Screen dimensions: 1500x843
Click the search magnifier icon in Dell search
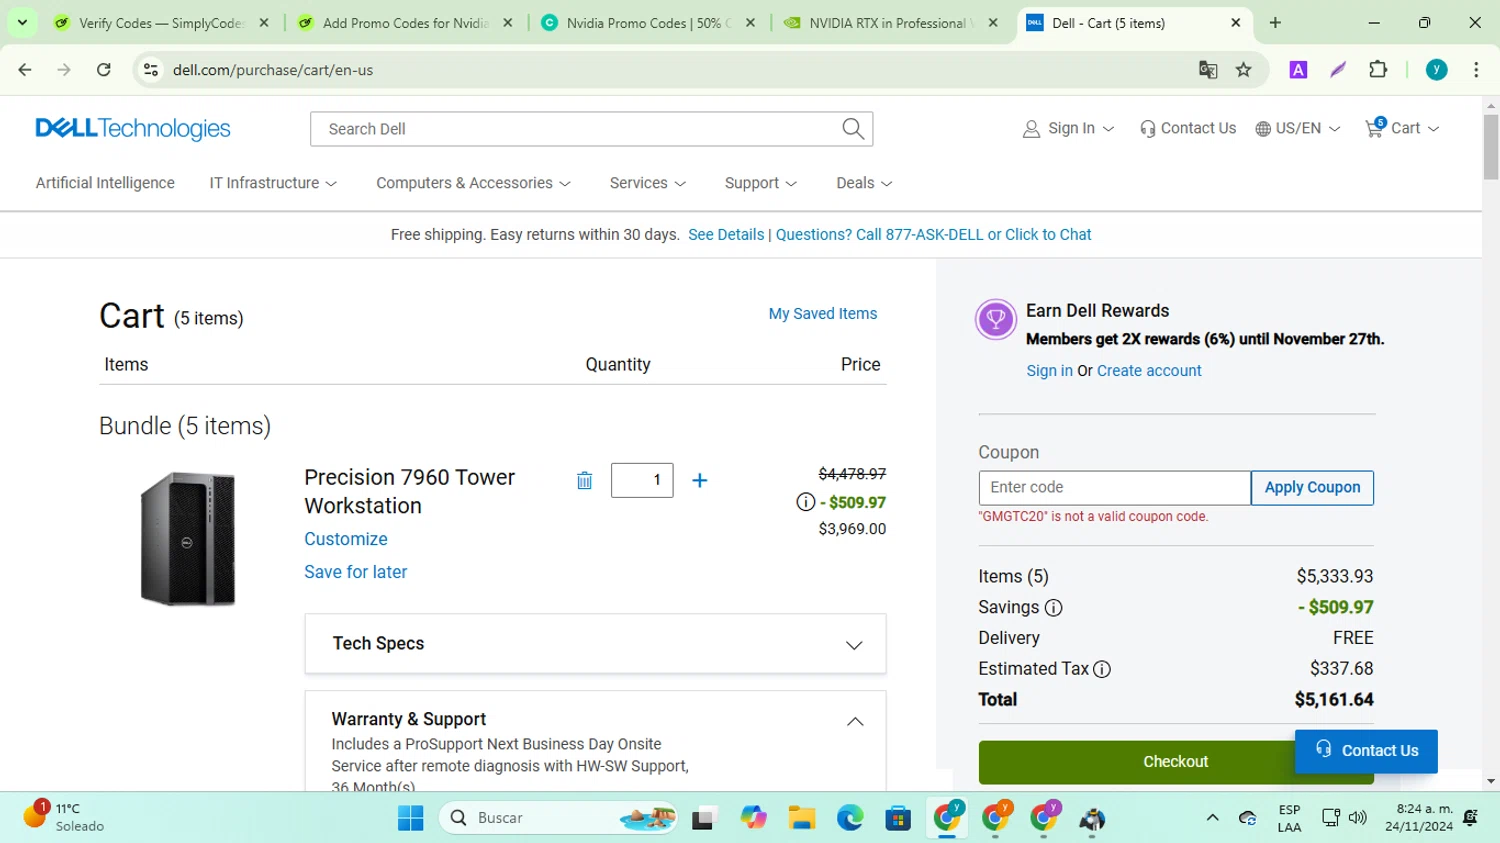[852, 129]
